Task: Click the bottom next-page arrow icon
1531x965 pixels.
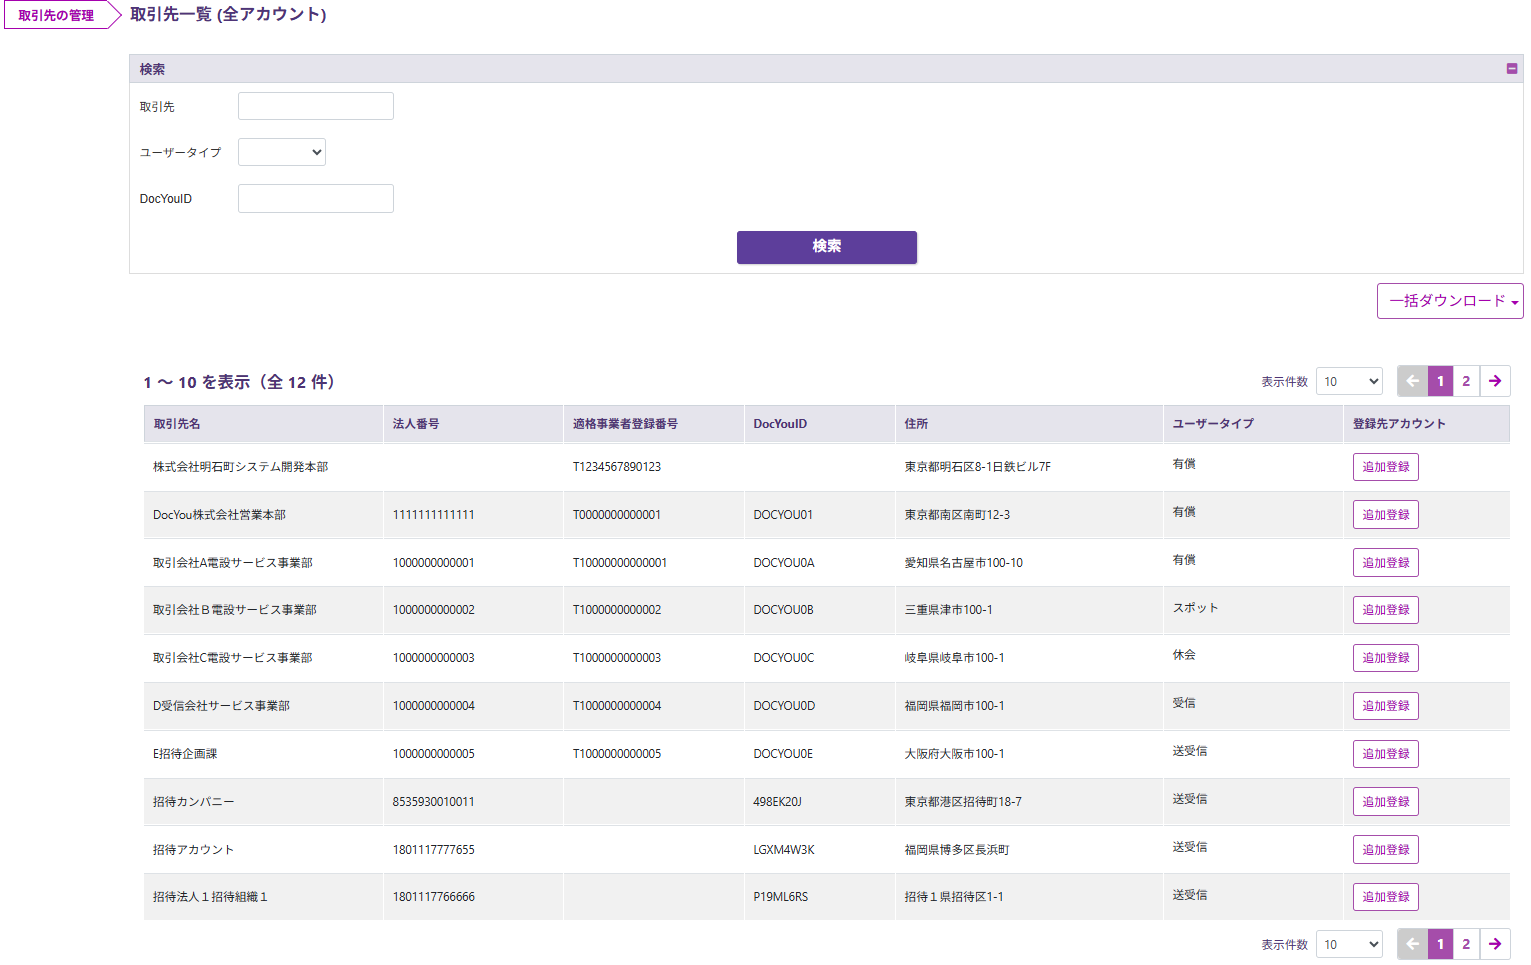Action: click(x=1494, y=944)
